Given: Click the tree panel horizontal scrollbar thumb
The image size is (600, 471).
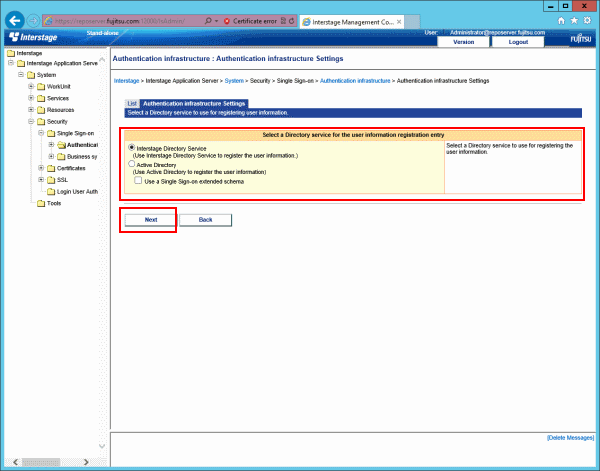Looking at the screenshot, I should click(x=41, y=462).
